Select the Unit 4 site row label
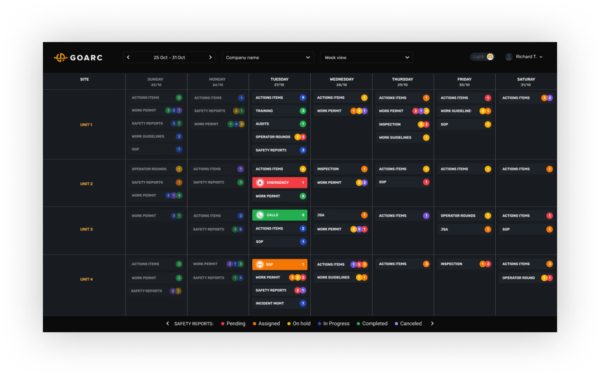The height and width of the screenshot is (376, 600). pos(86,279)
